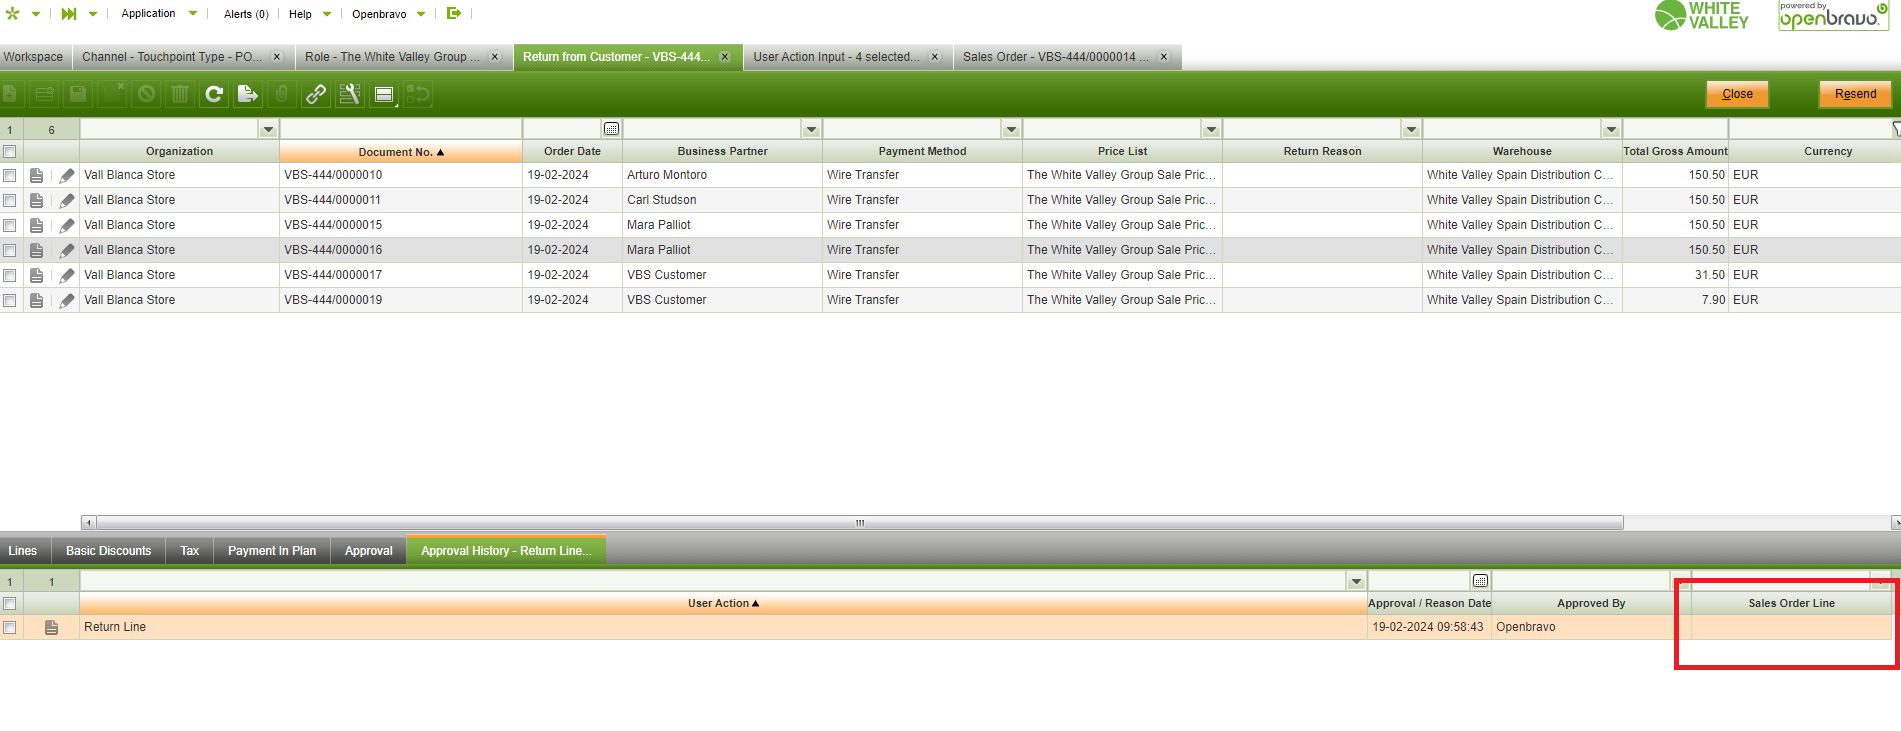The image size is (1901, 731).
Task: Open Alerts (0) link
Action: point(246,14)
